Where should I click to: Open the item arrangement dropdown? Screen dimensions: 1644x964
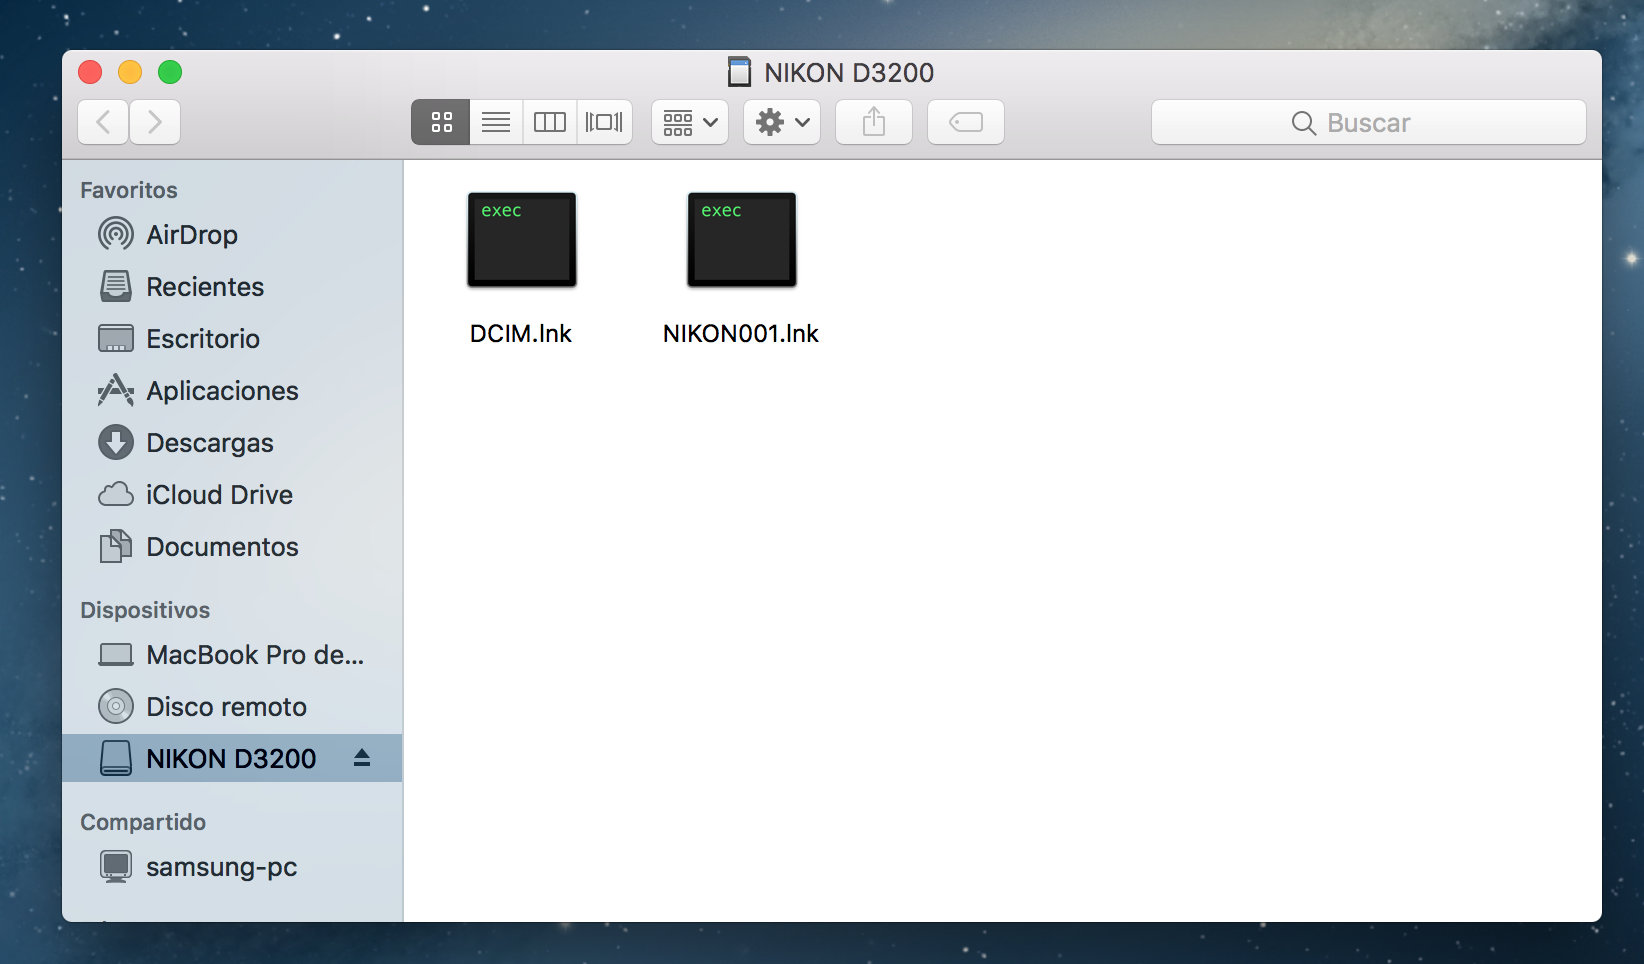click(x=690, y=122)
